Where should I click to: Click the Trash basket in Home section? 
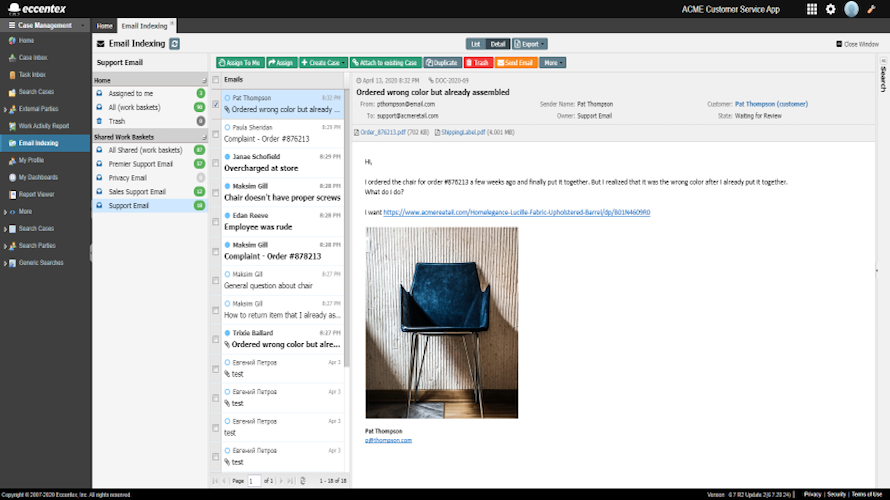[117, 120]
